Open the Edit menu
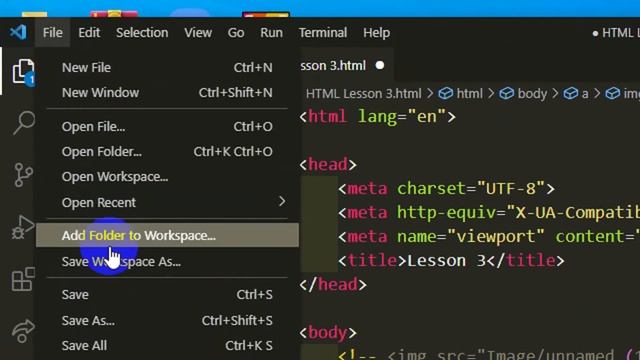This screenshot has height=360, width=640. click(x=89, y=33)
